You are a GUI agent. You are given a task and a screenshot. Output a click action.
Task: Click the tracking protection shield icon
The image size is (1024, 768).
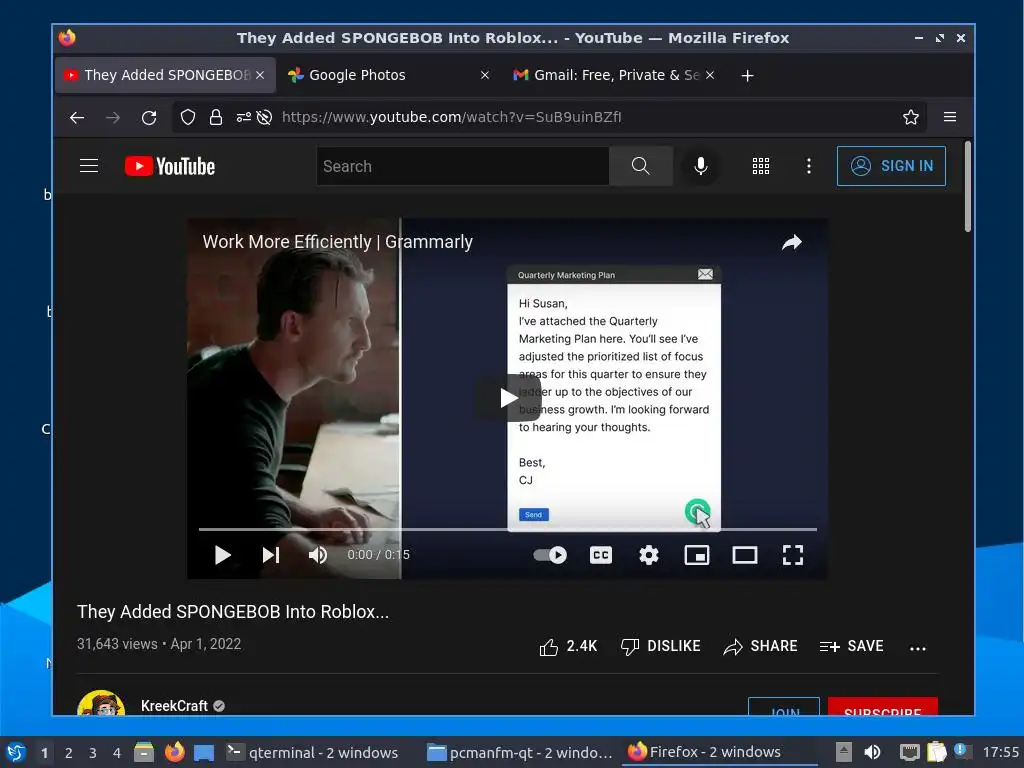coord(188,118)
